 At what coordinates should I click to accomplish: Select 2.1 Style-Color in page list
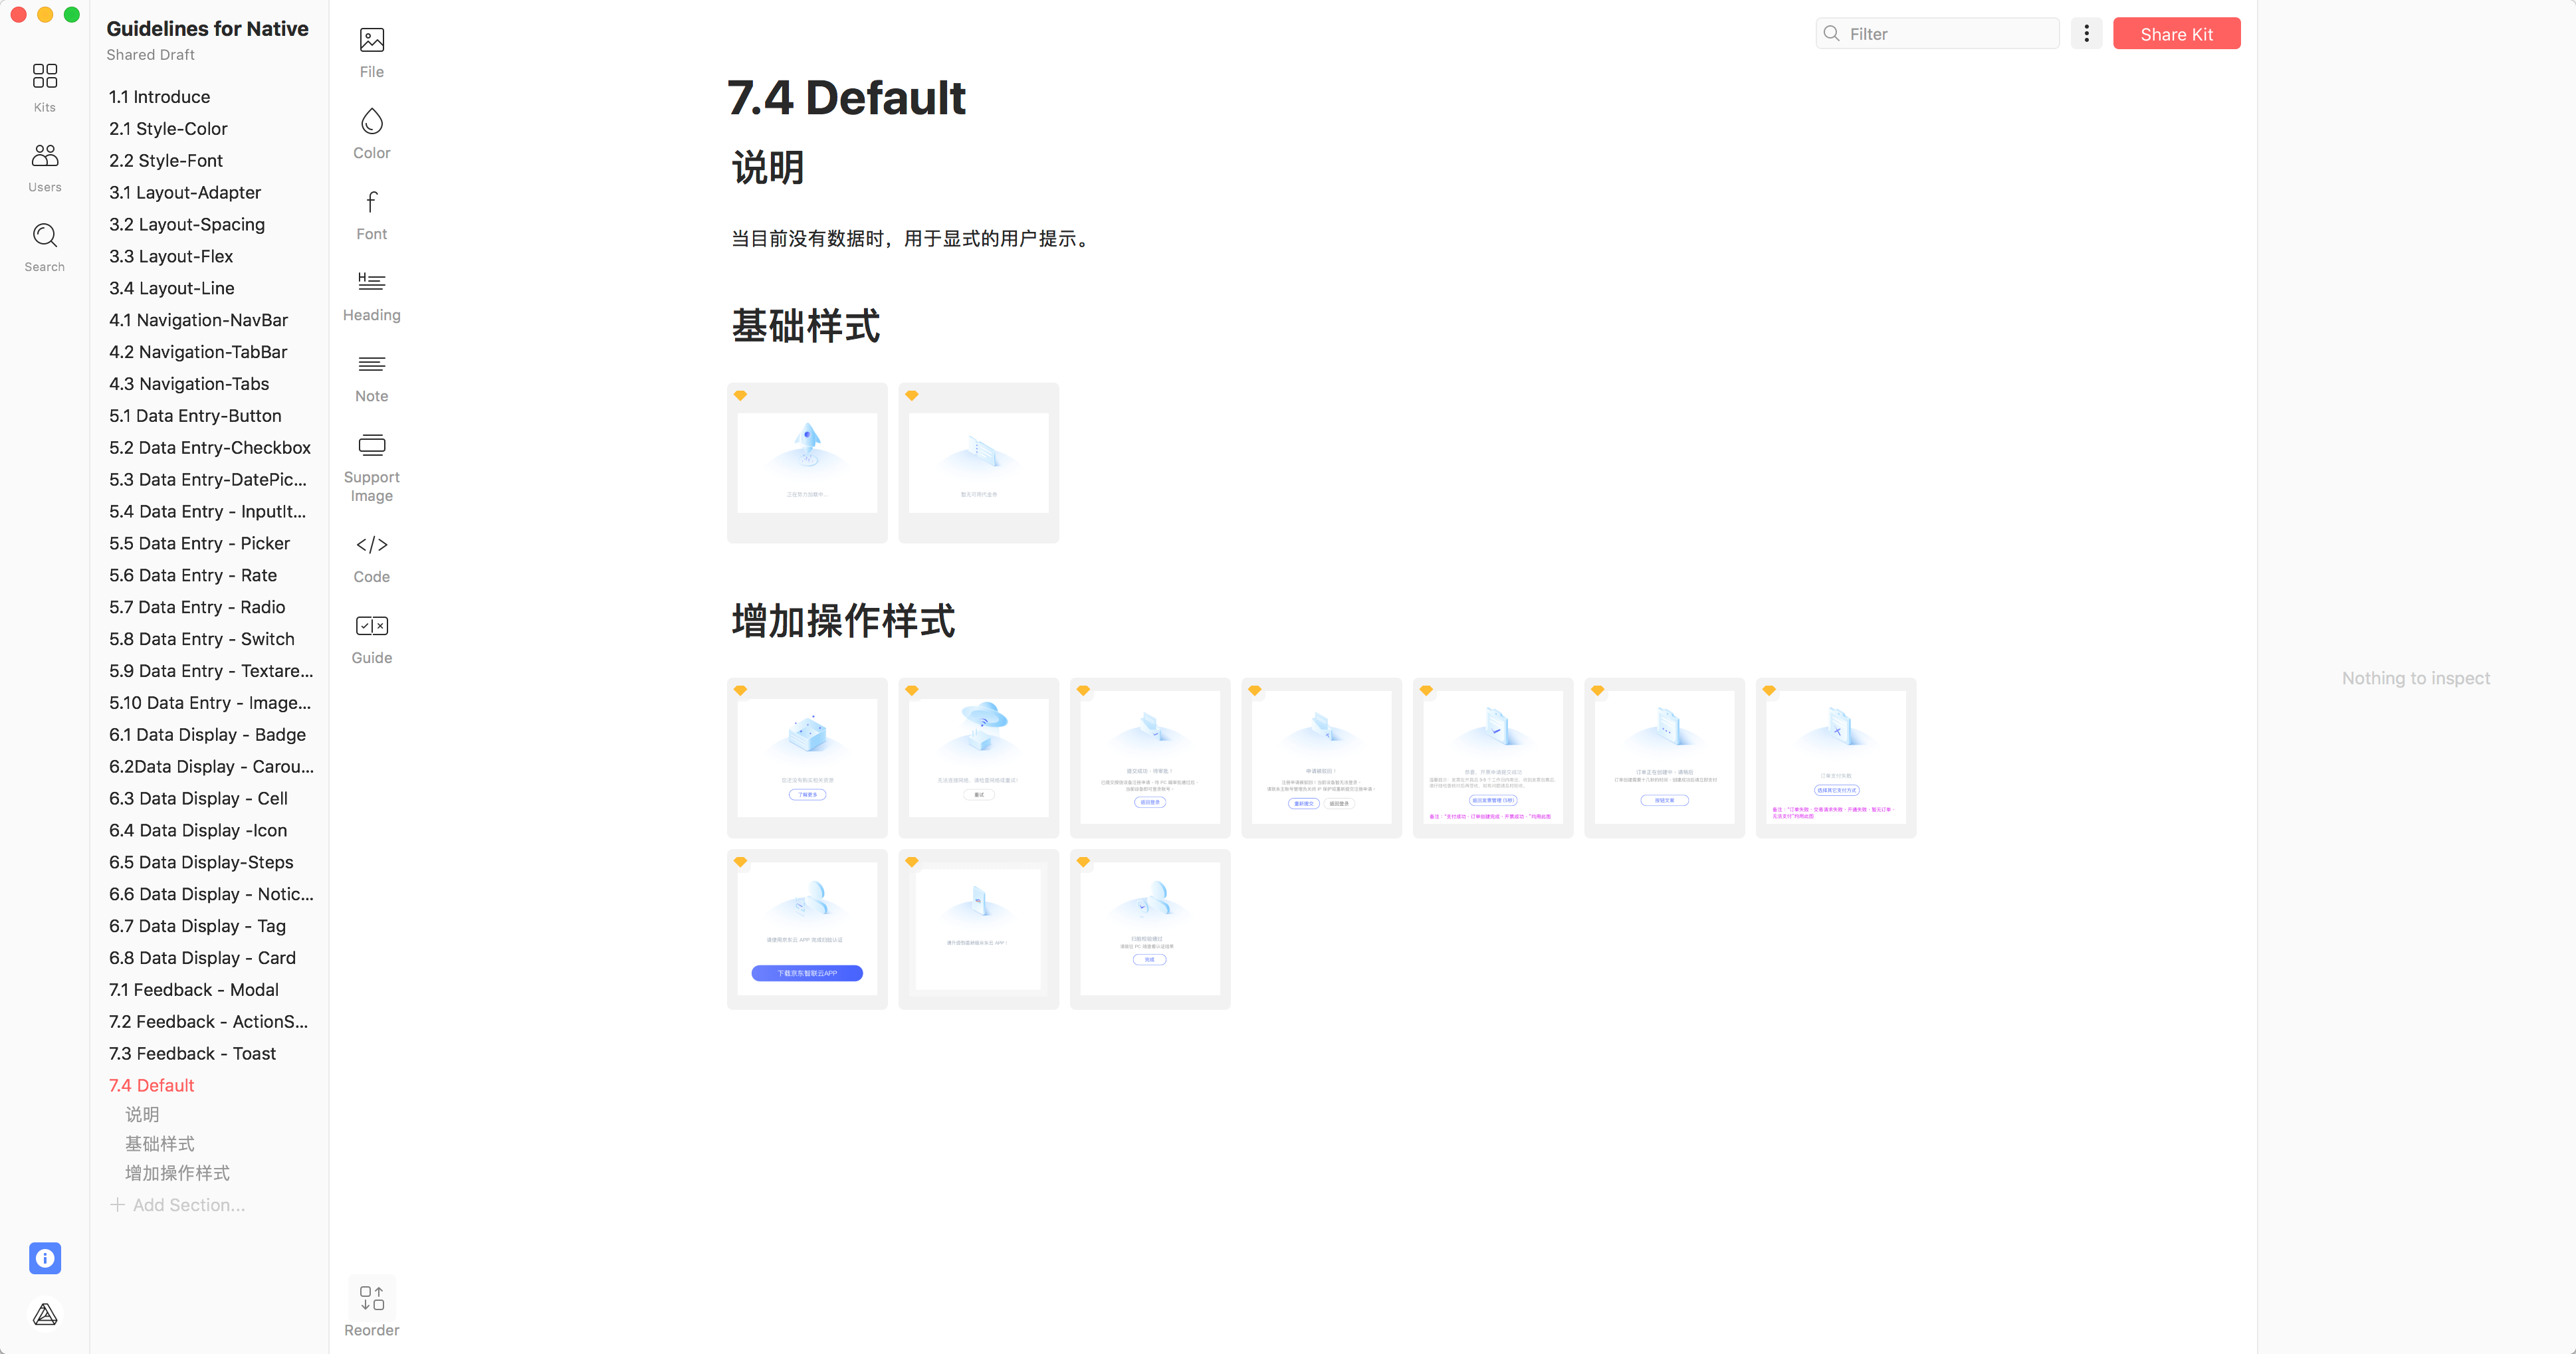pyautogui.click(x=168, y=128)
